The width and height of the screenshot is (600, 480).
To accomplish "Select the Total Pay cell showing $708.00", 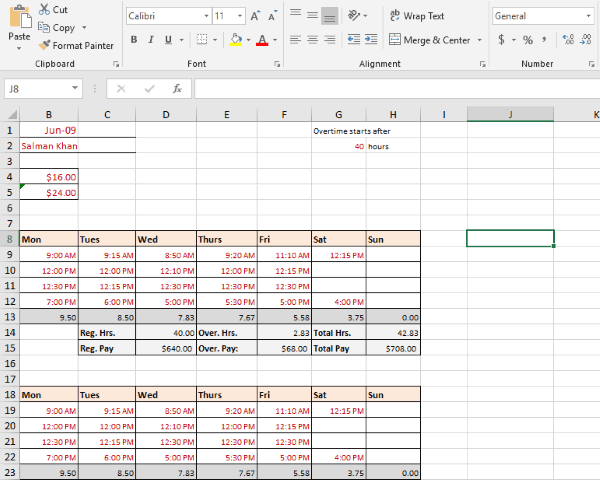I will pos(393,349).
